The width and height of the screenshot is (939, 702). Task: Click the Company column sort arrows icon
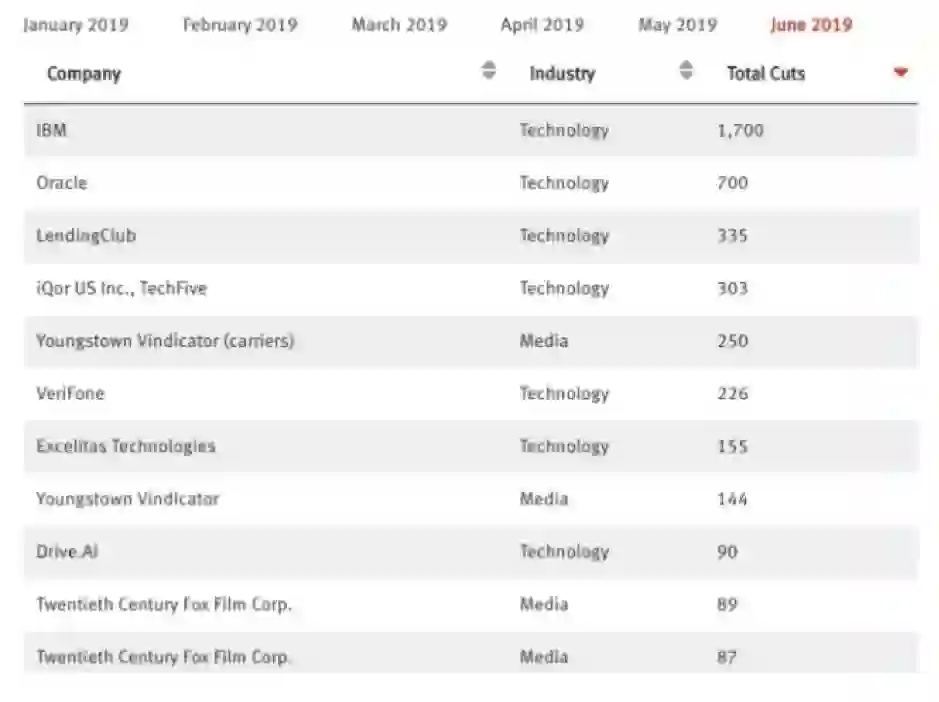[488, 70]
